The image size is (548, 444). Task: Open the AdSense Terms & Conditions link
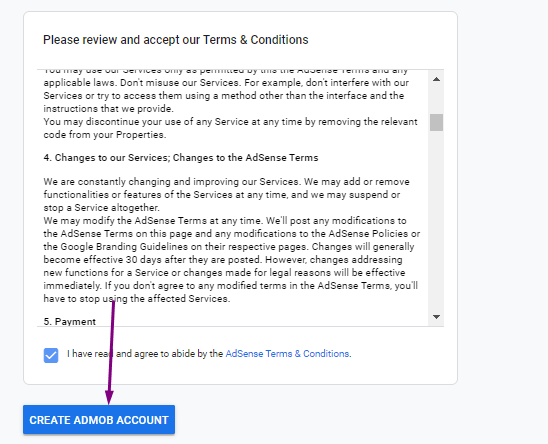point(287,354)
